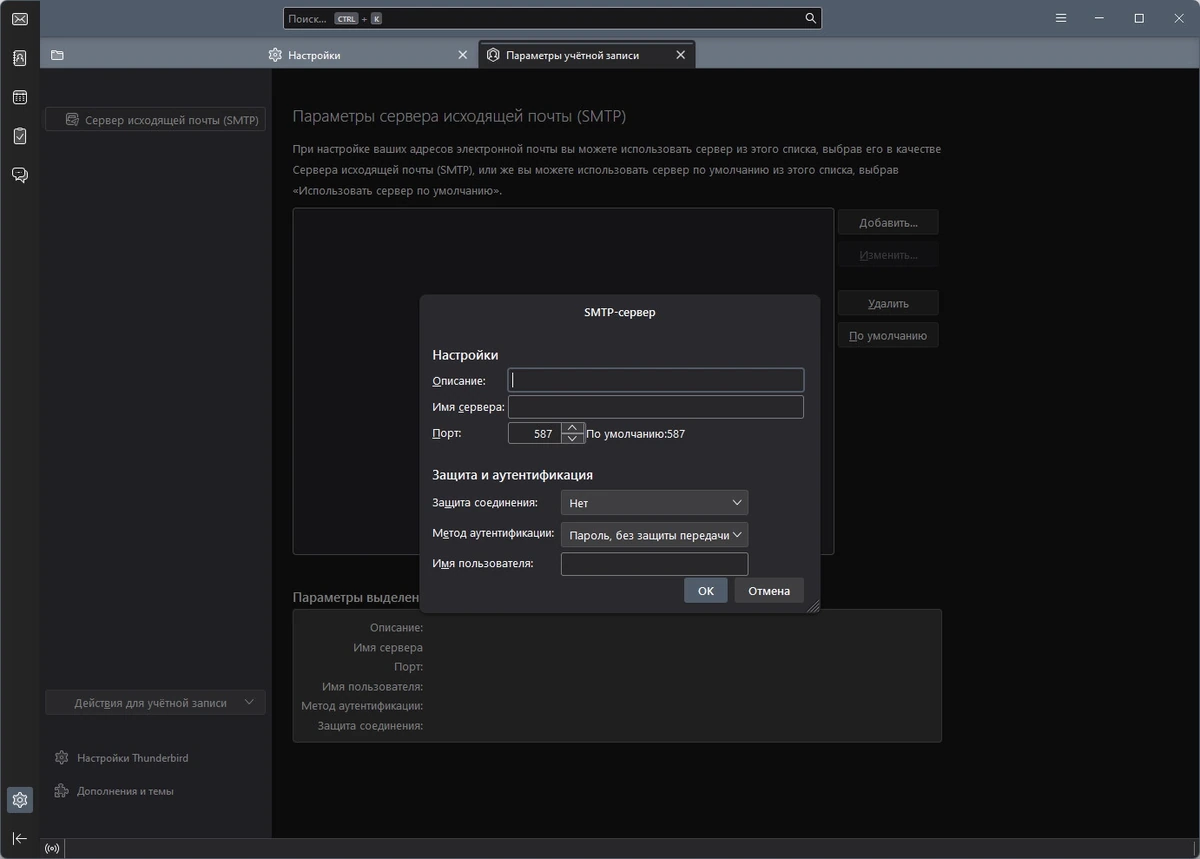Close the Параметры учётной записи tab

[x=681, y=55]
